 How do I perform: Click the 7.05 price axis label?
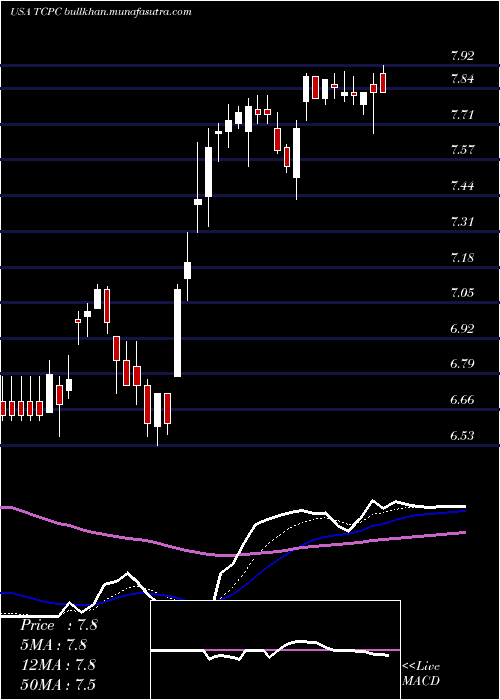(x=462, y=293)
